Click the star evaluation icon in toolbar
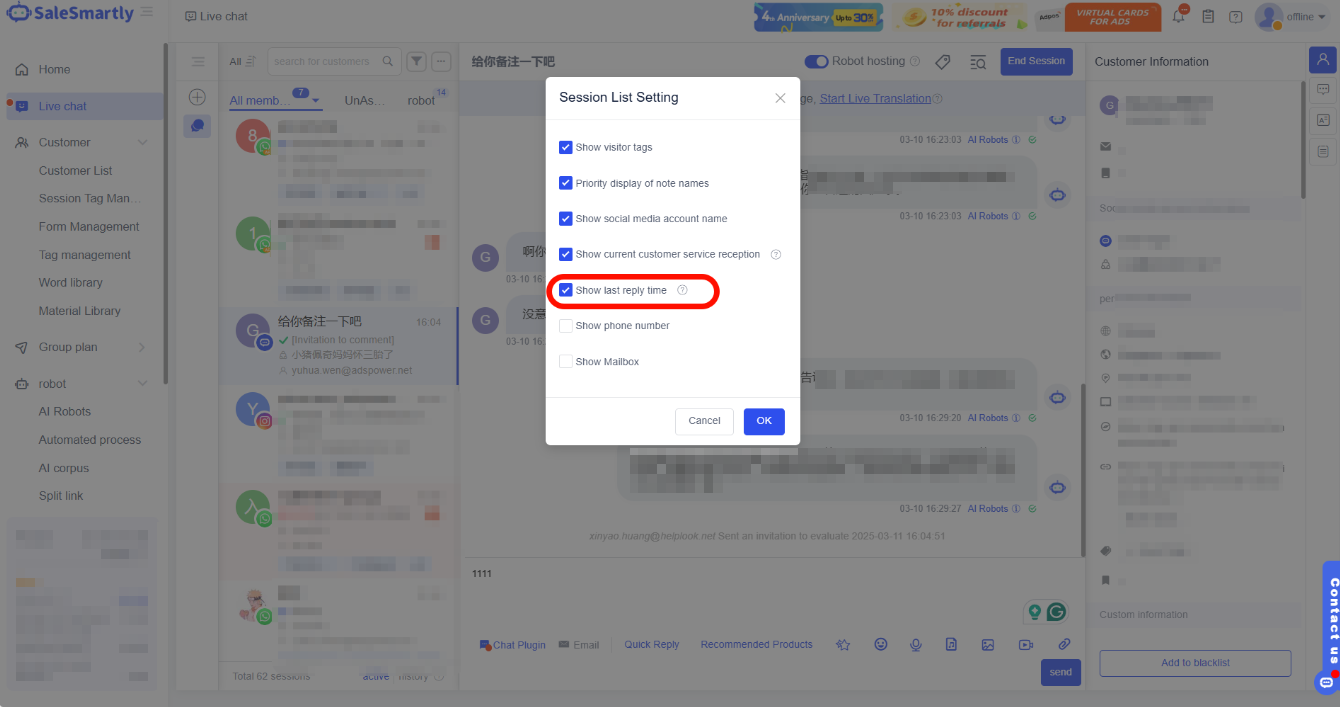The image size is (1340, 707). click(843, 645)
